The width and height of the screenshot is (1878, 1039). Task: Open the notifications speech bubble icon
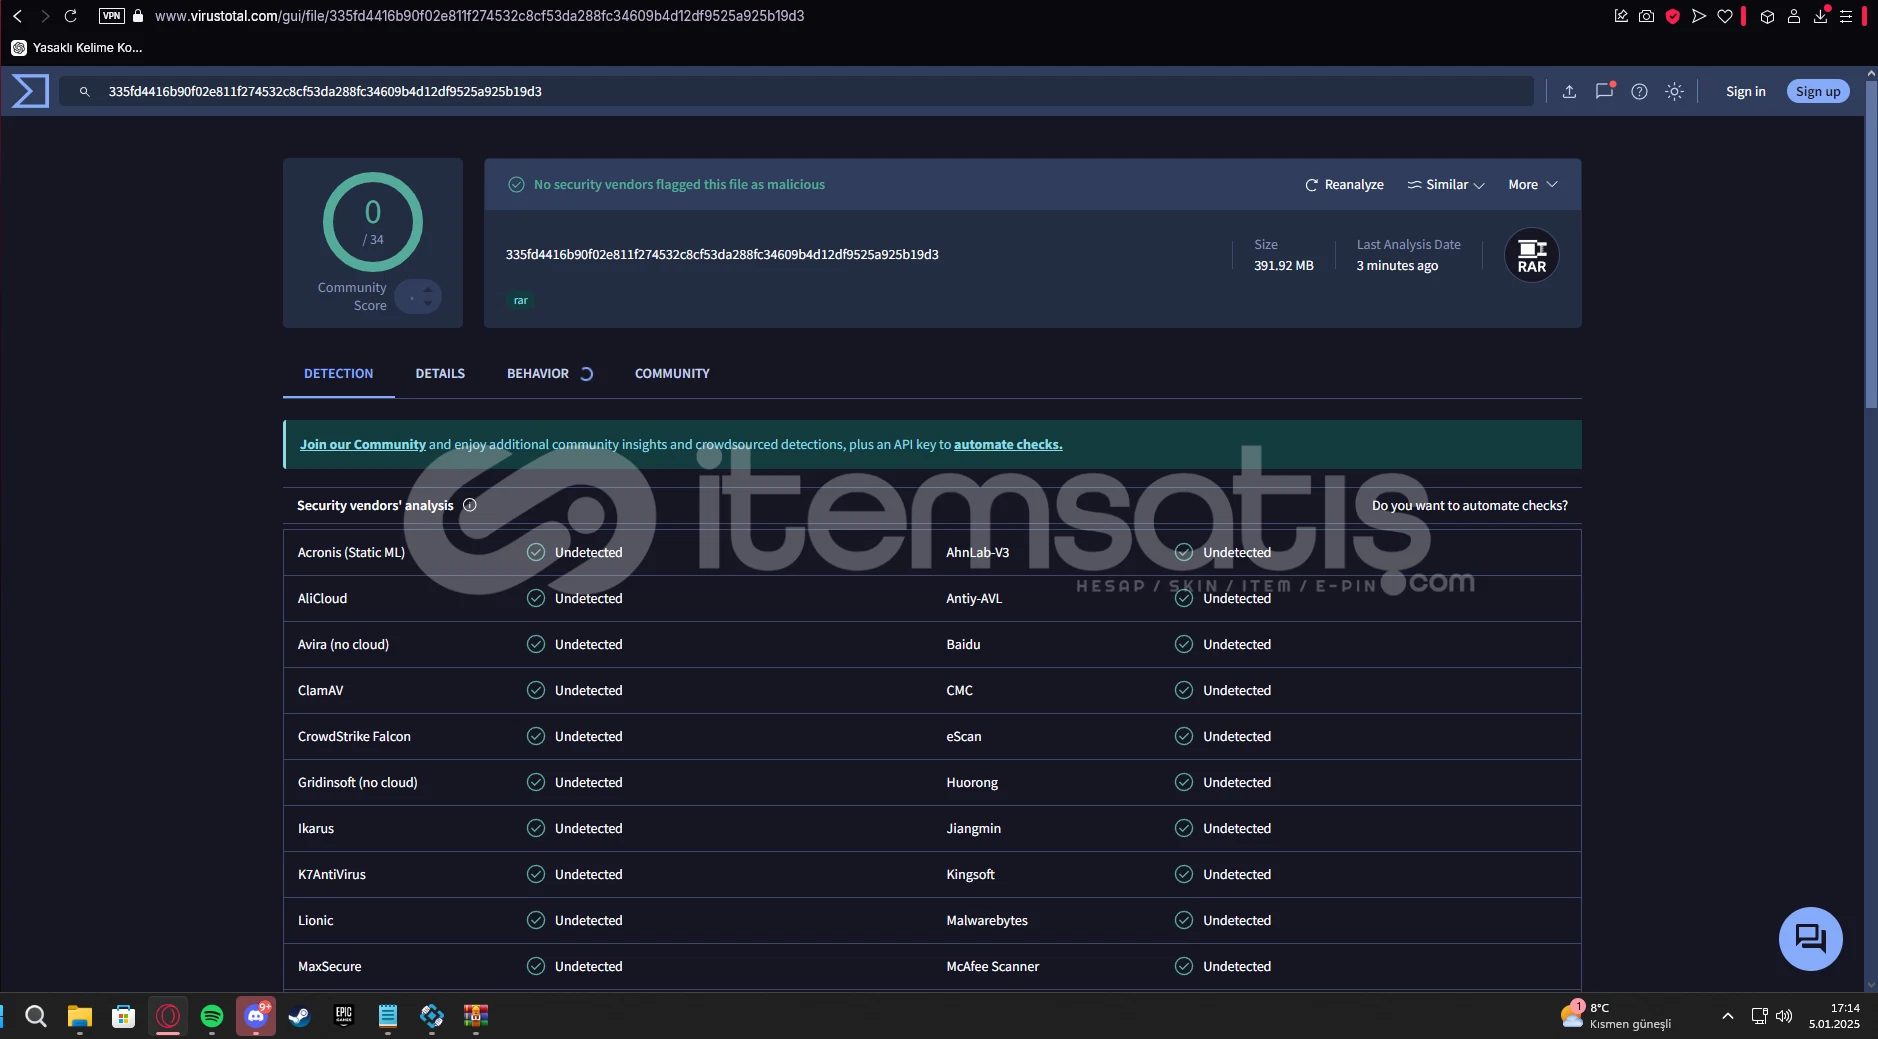(1604, 91)
